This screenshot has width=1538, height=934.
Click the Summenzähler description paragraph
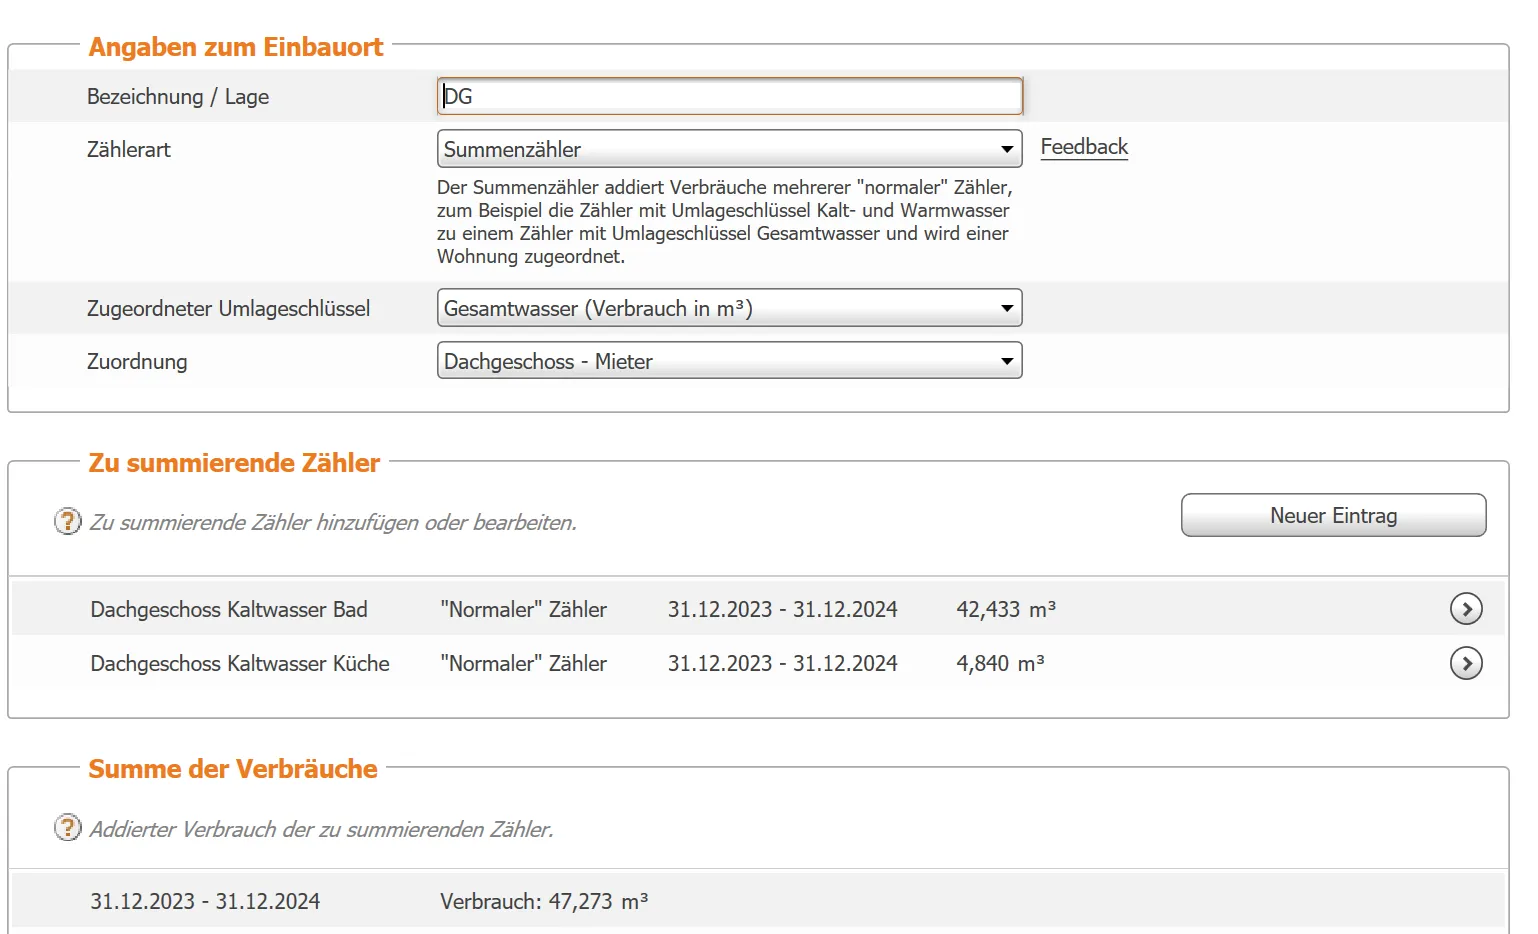[x=724, y=222]
